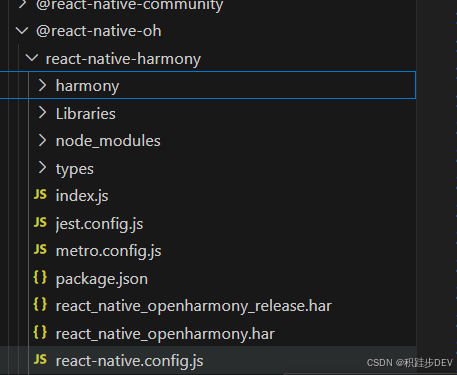Click braces icon beside react_native_openharmony_release.har
Screen dimensions: 457x375
click(x=40, y=305)
